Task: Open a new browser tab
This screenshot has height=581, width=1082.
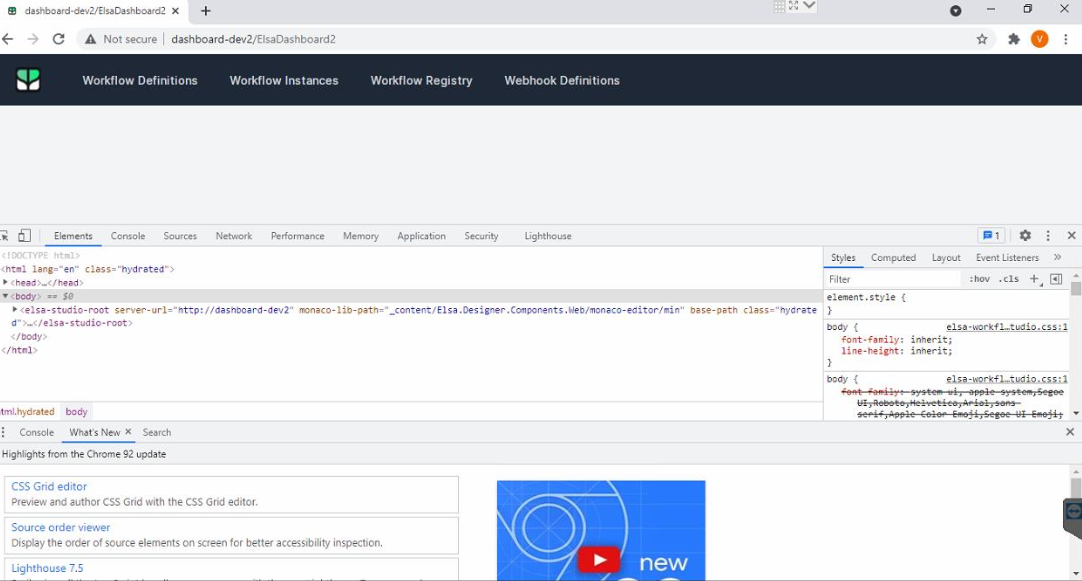Action: [206, 11]
